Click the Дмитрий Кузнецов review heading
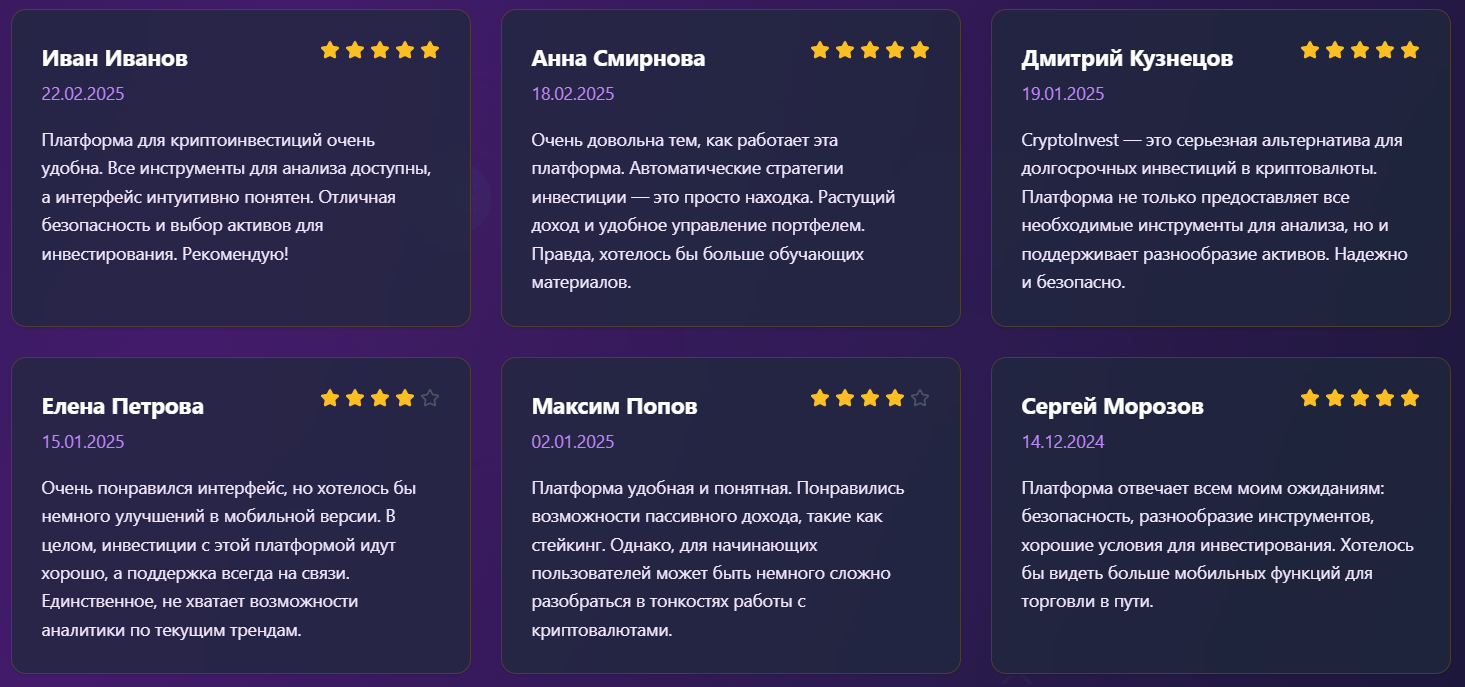Viewport: 1465px width, 687px height. click(x=1127, y=59)
